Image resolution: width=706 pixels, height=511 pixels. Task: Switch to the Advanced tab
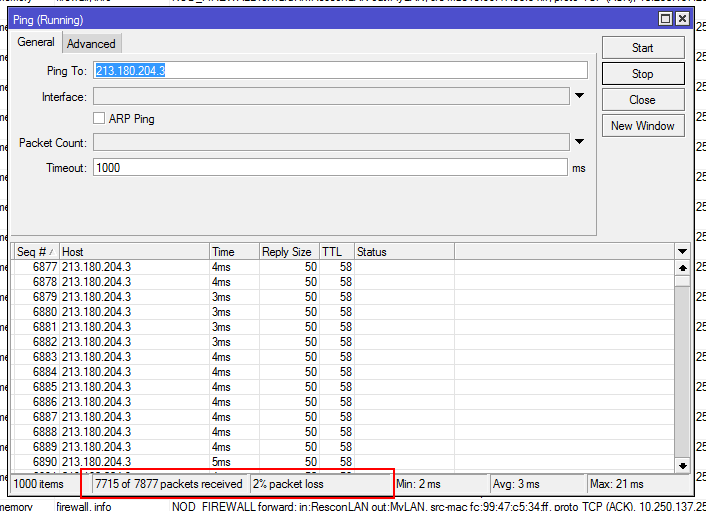[91, 44]
